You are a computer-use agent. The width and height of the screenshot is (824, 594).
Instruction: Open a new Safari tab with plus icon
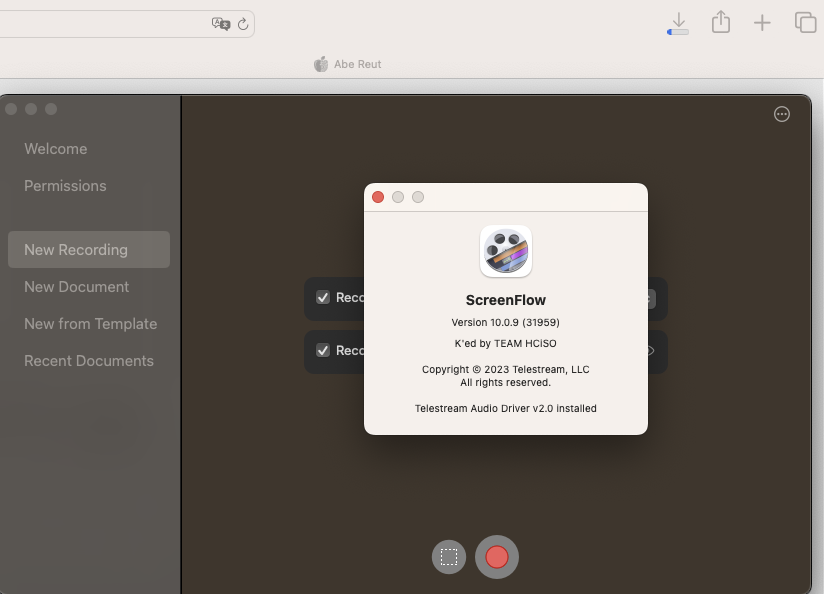[762, 23]
